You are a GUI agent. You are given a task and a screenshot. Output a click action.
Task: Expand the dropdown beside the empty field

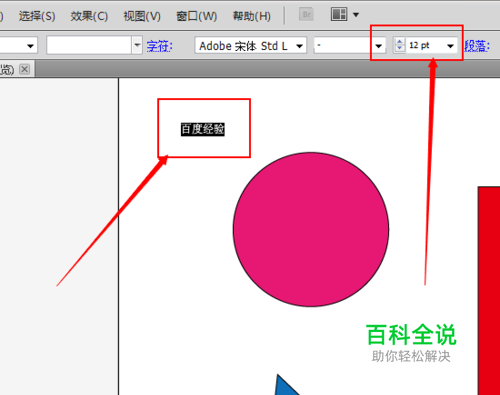click(137, 45)
